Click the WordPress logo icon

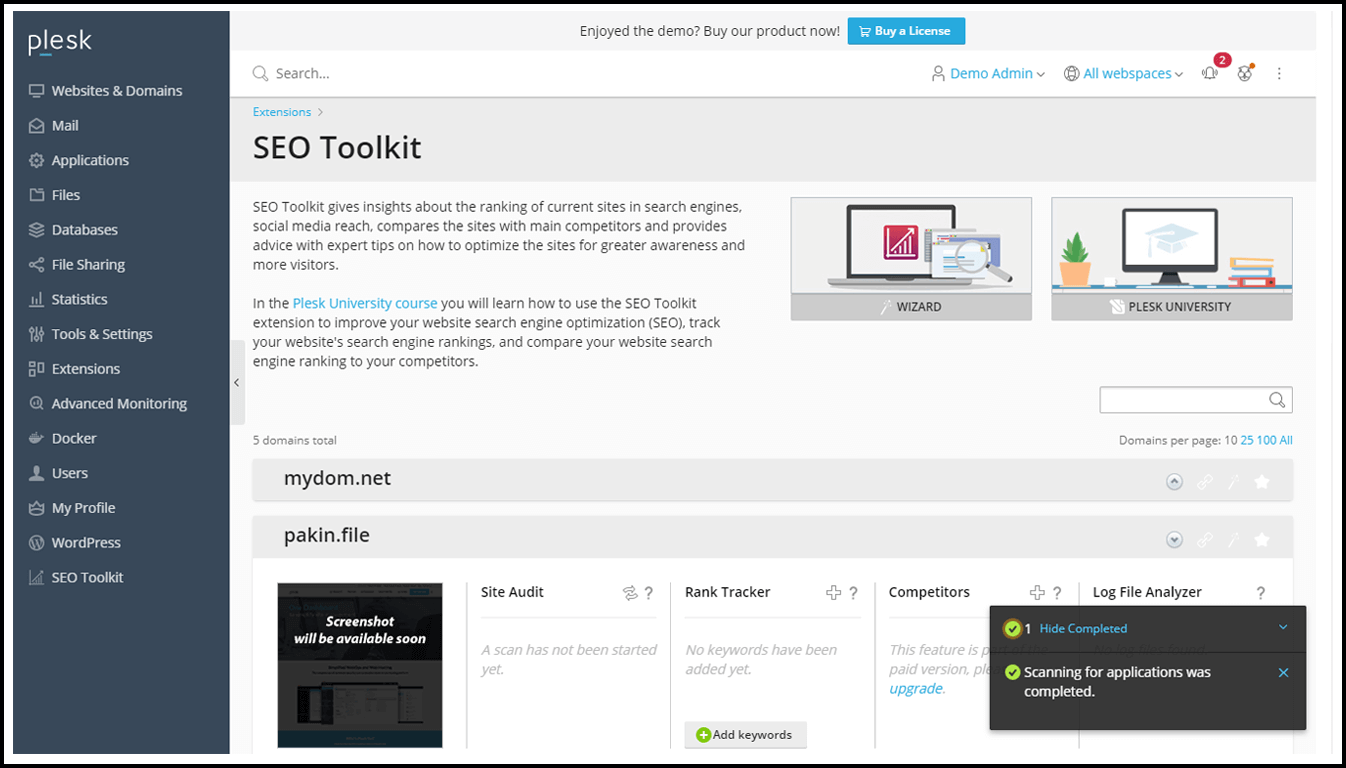click(37, 542)
